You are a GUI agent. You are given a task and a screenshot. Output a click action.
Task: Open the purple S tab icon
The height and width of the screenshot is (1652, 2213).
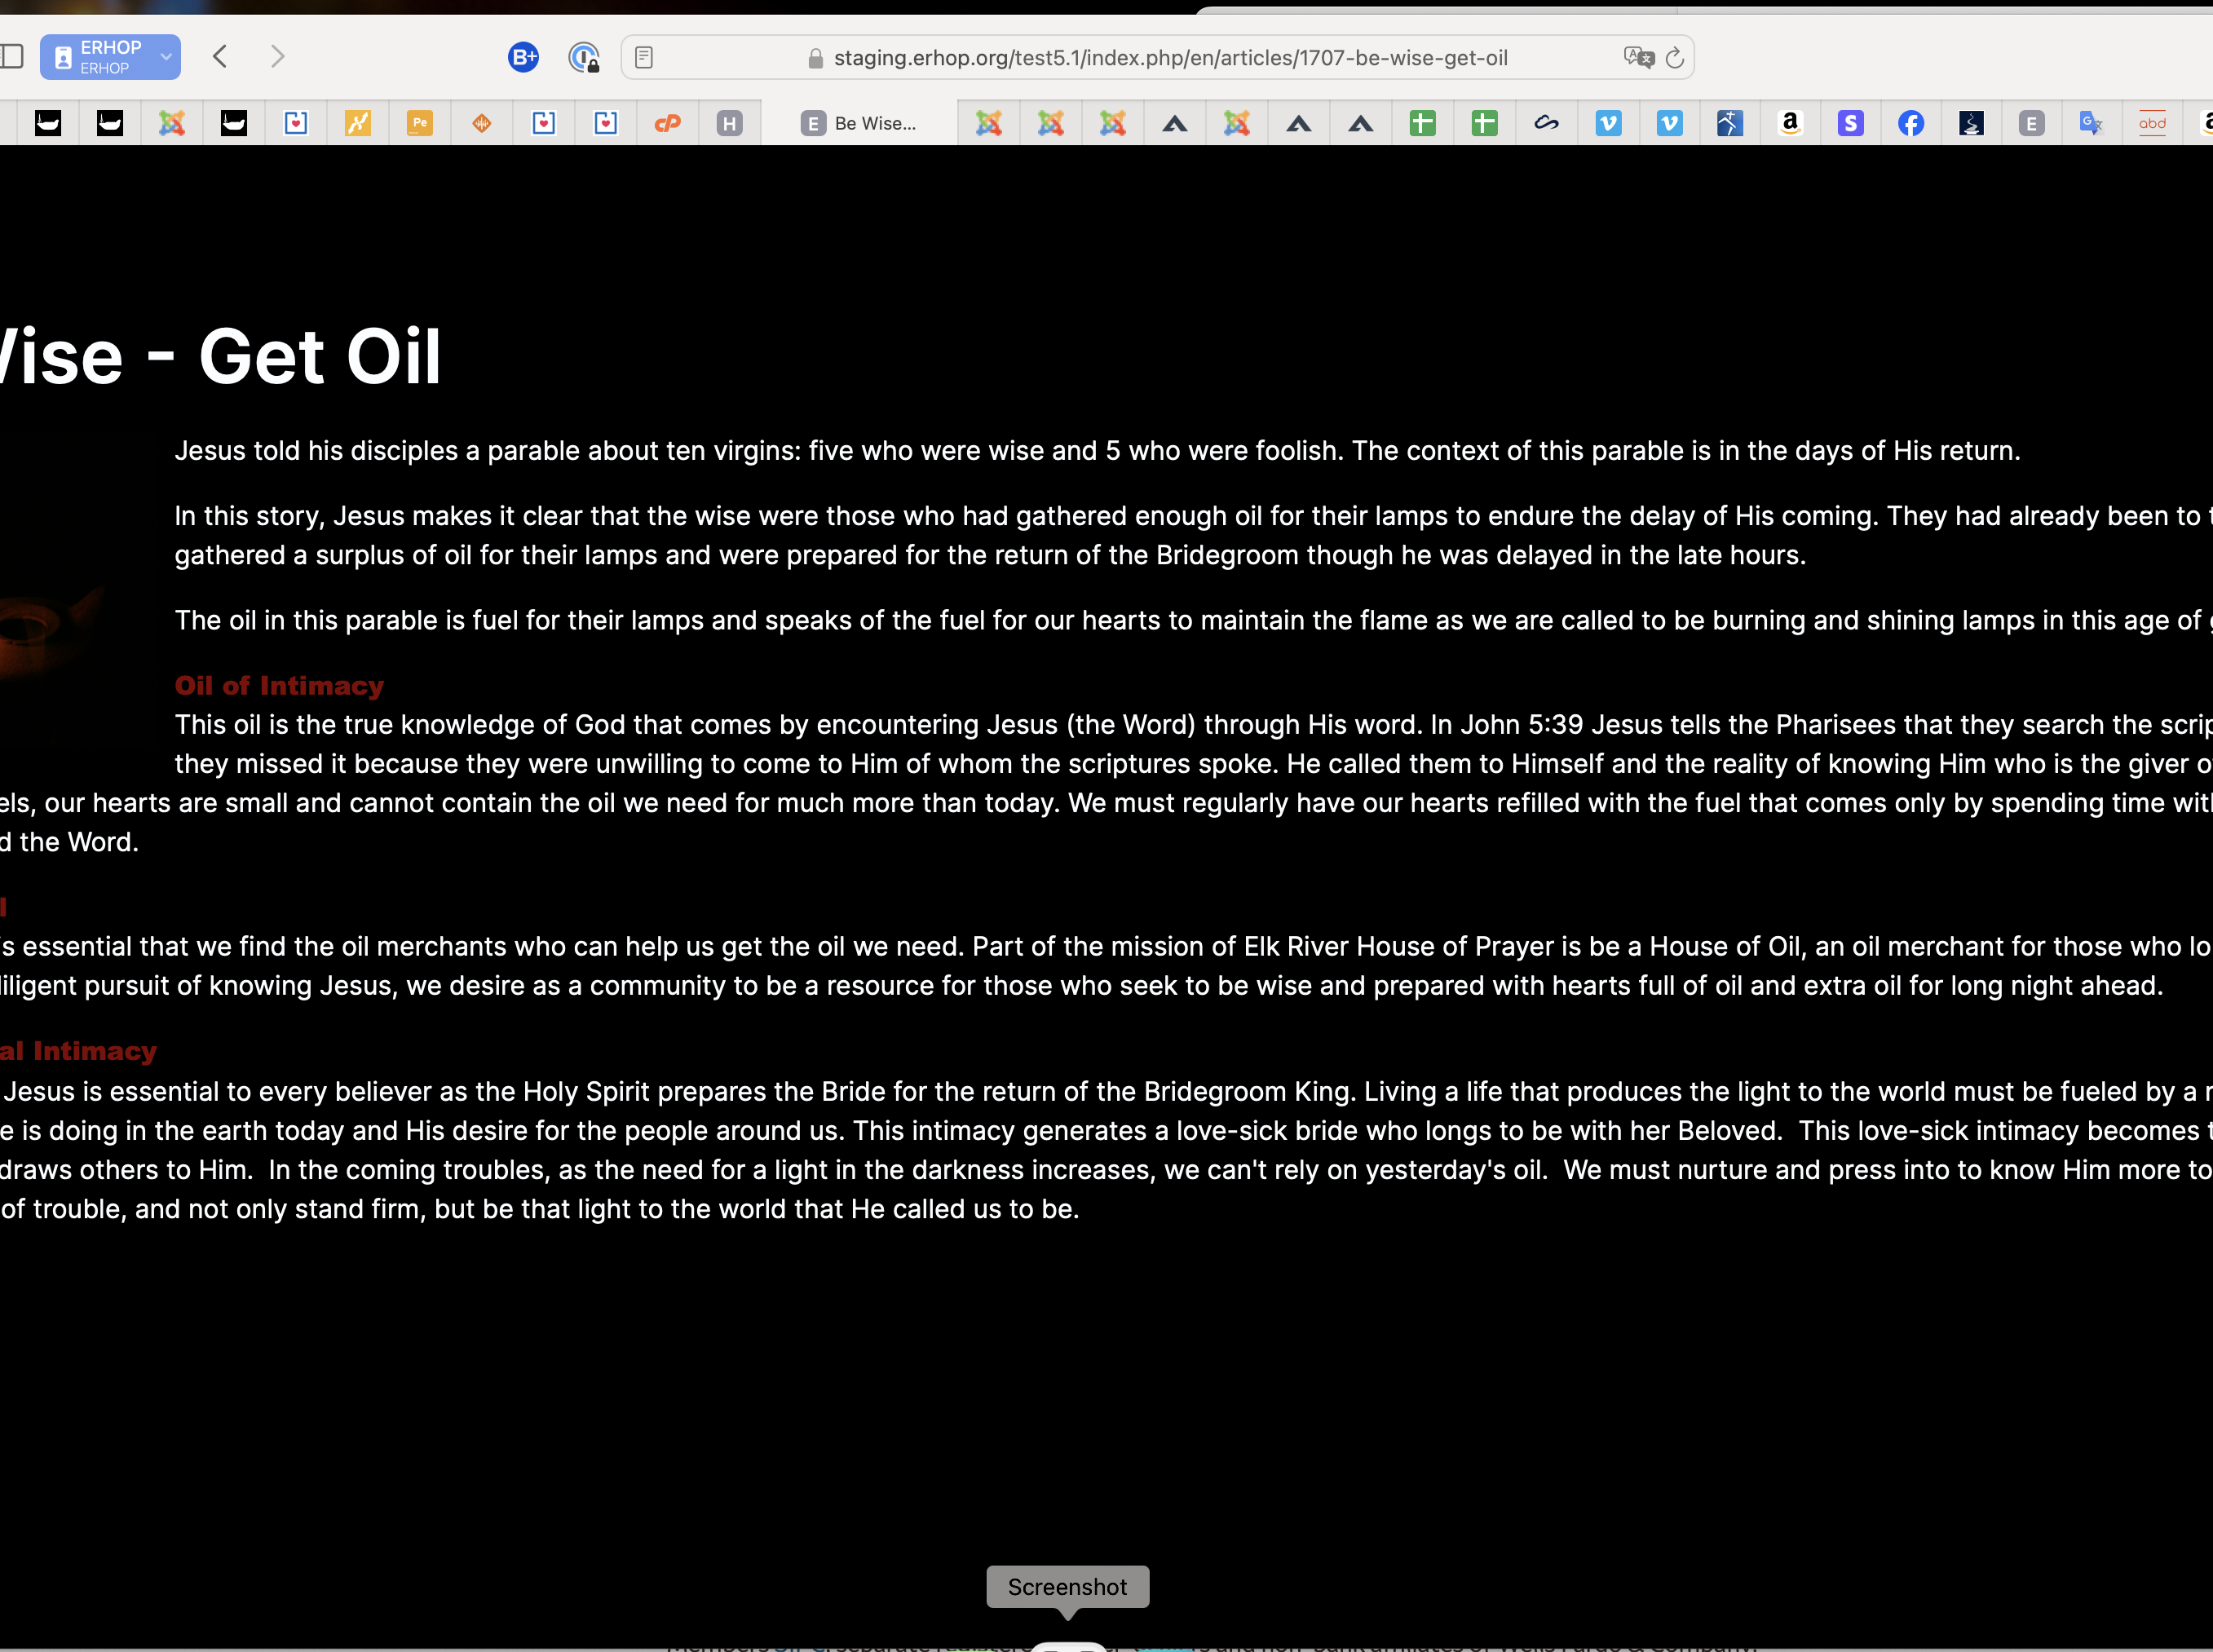1850,123
